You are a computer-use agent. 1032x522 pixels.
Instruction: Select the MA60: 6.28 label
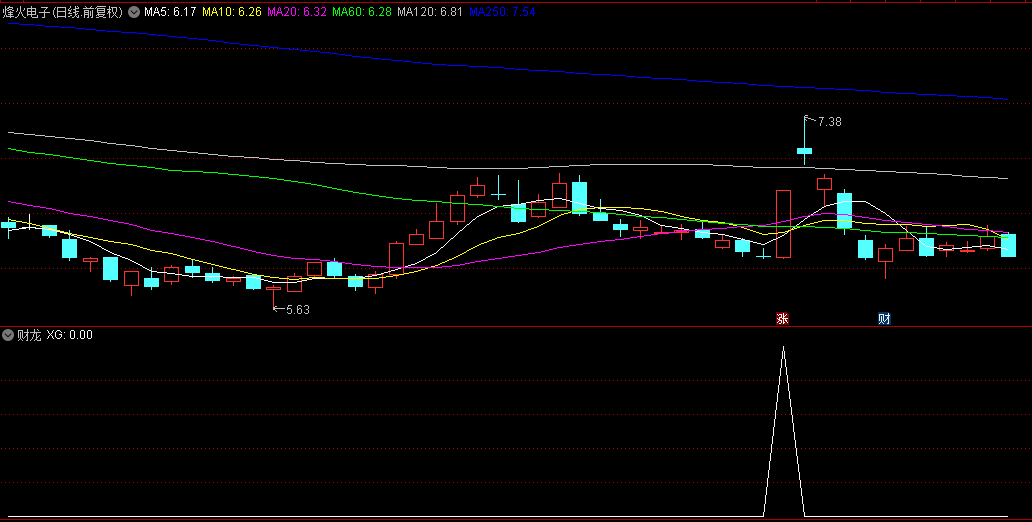[x=362, y=12]
